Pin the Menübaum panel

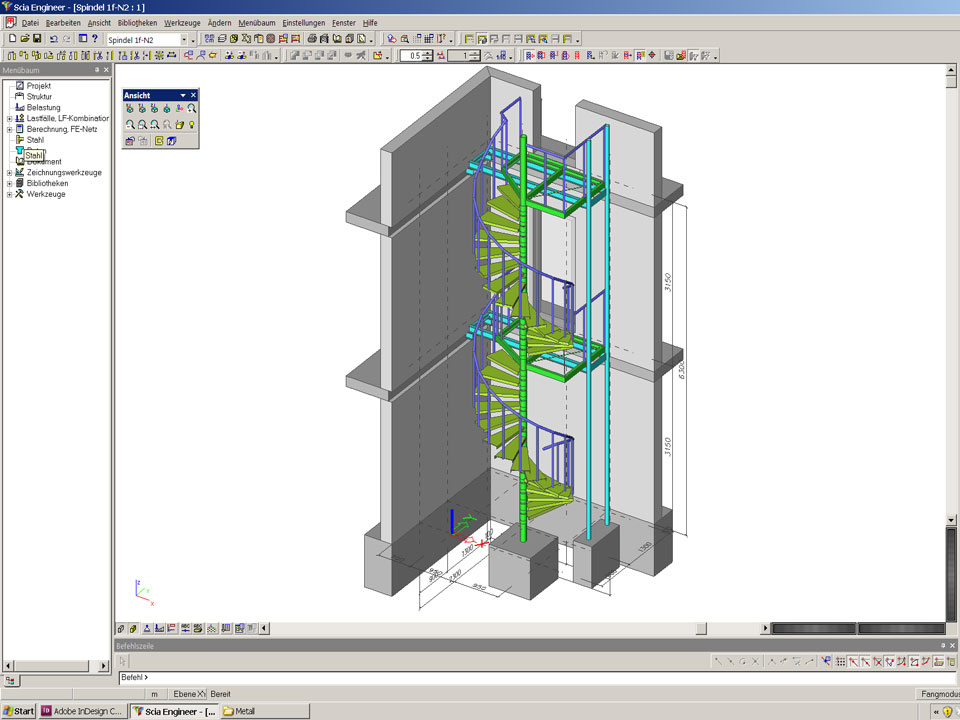(97, 70)
